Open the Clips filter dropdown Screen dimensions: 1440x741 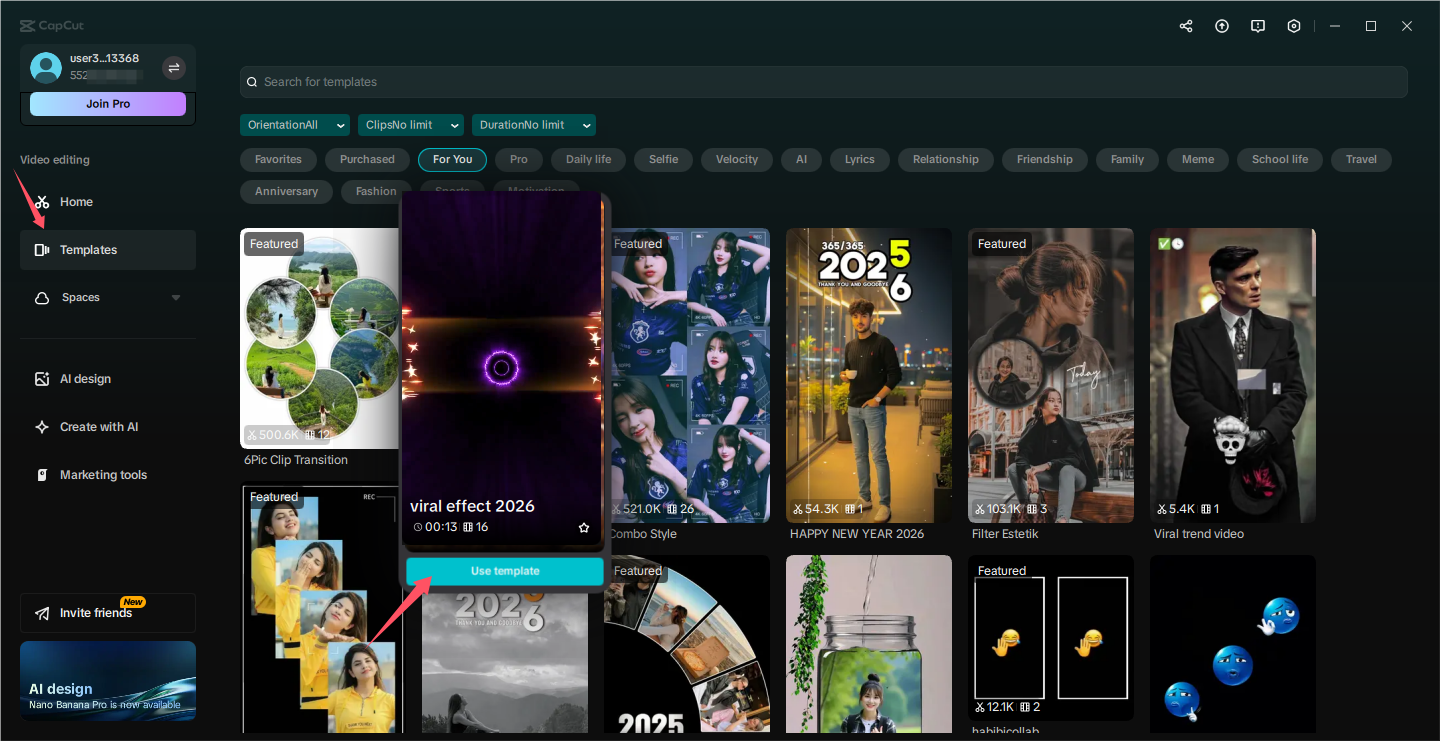[411, 125]
